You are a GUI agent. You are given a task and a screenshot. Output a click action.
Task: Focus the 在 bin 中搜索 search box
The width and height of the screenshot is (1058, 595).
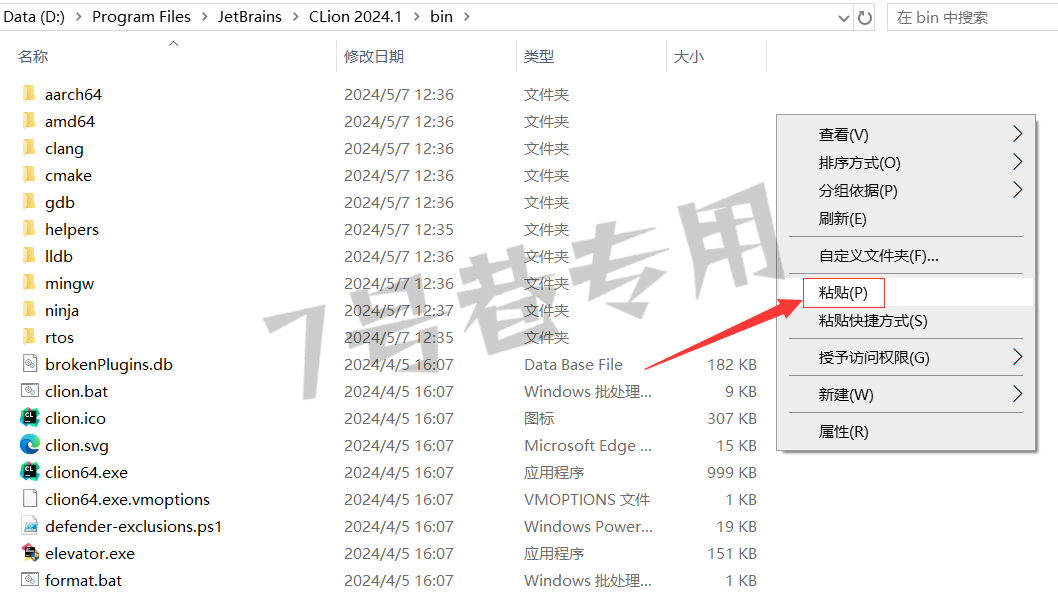pos(973,18)
